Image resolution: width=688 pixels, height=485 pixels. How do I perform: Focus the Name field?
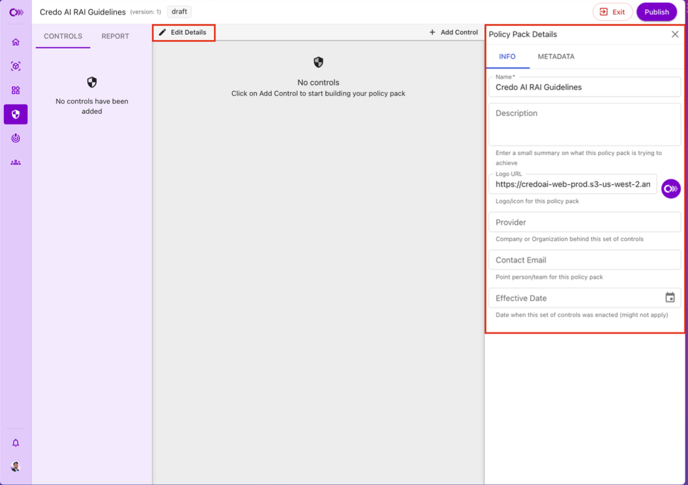585,87
